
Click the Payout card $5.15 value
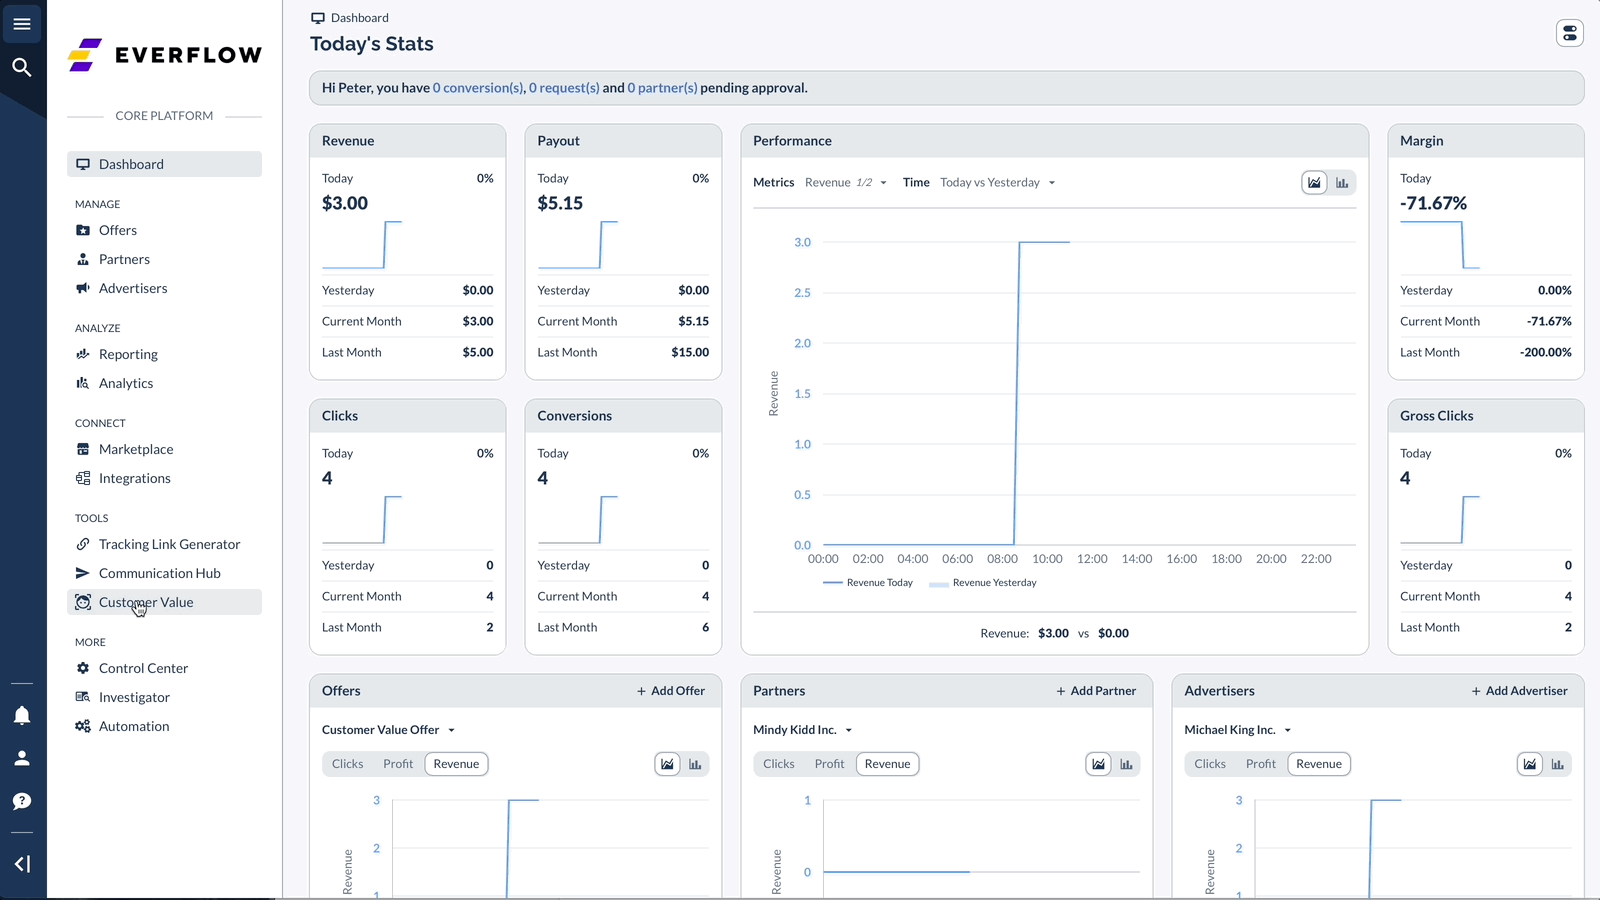(x=560, y=203)
